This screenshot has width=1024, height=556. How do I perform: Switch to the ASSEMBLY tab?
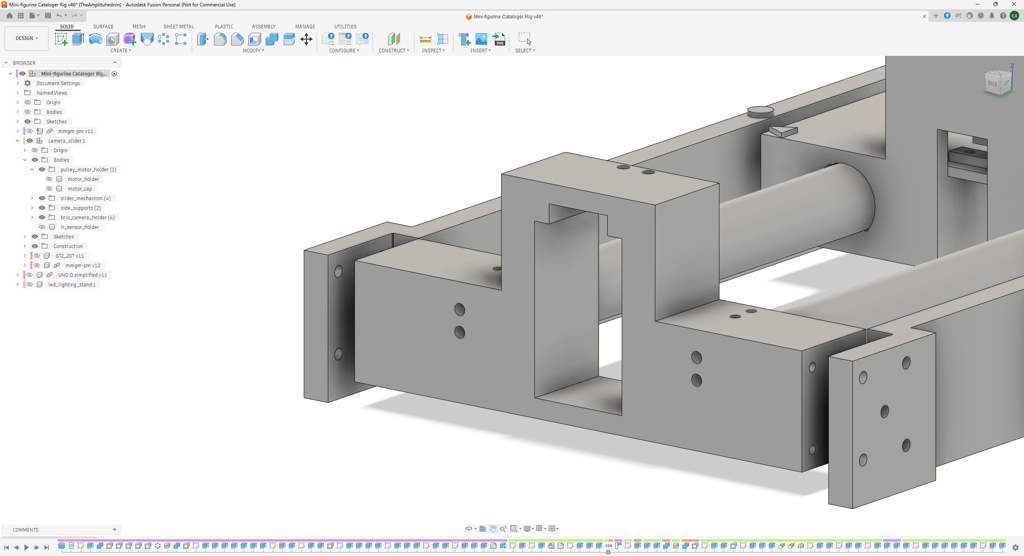[264, 27]
